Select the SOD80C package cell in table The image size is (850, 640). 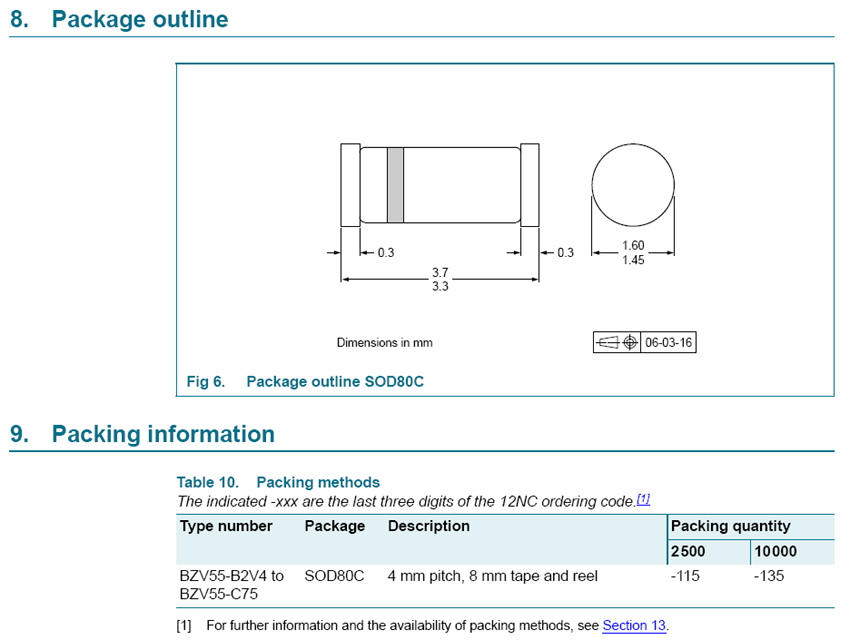(x=334, y=576)
